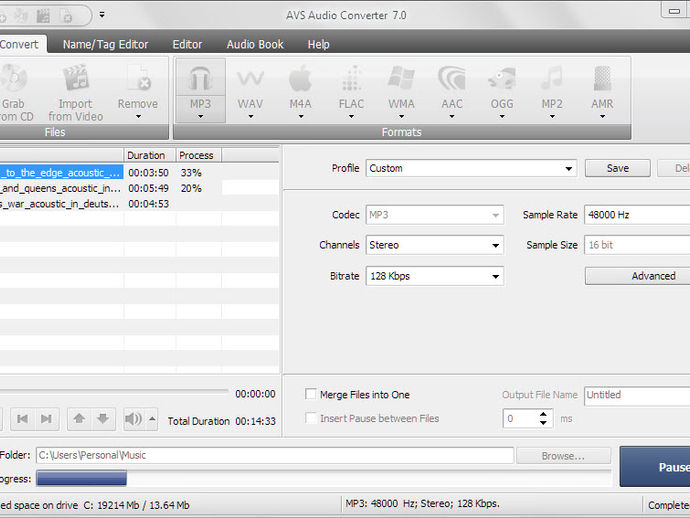This screenshot has width=690, height=518.
Task: Move selected file down in list
Action: click(x=103, y=419)
